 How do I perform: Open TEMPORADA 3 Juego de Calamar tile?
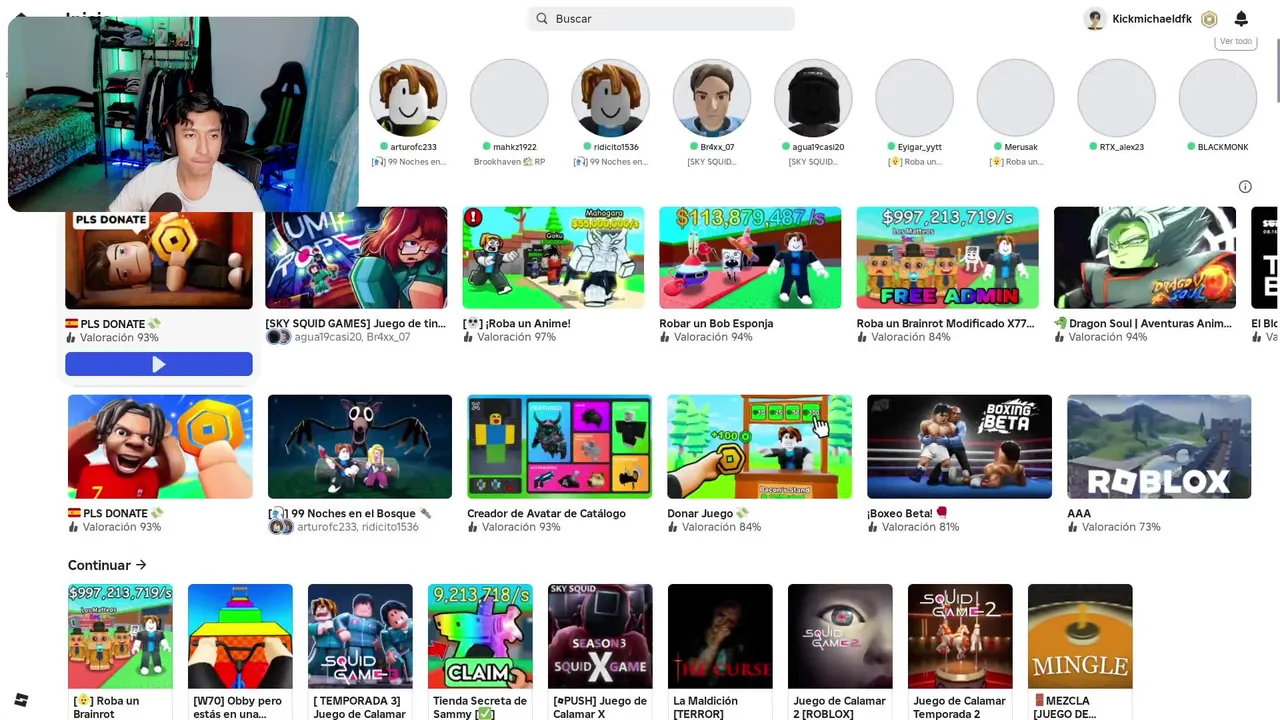coord(360,636)
